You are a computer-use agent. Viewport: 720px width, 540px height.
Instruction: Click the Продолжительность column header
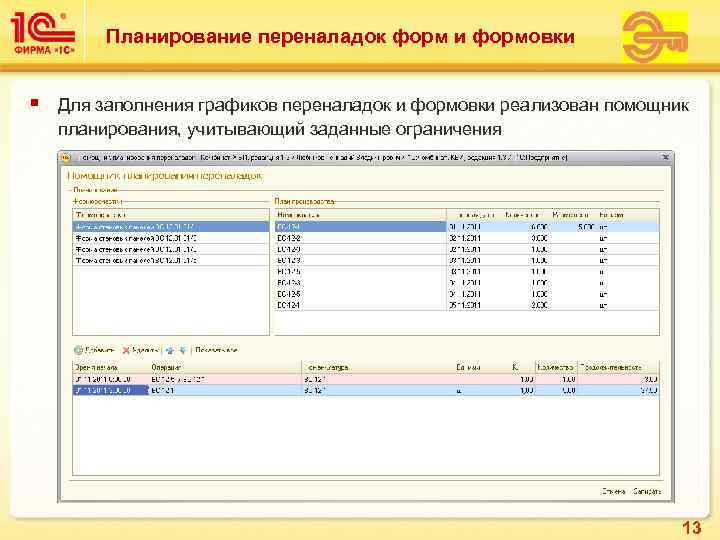(x=618, y=367)
